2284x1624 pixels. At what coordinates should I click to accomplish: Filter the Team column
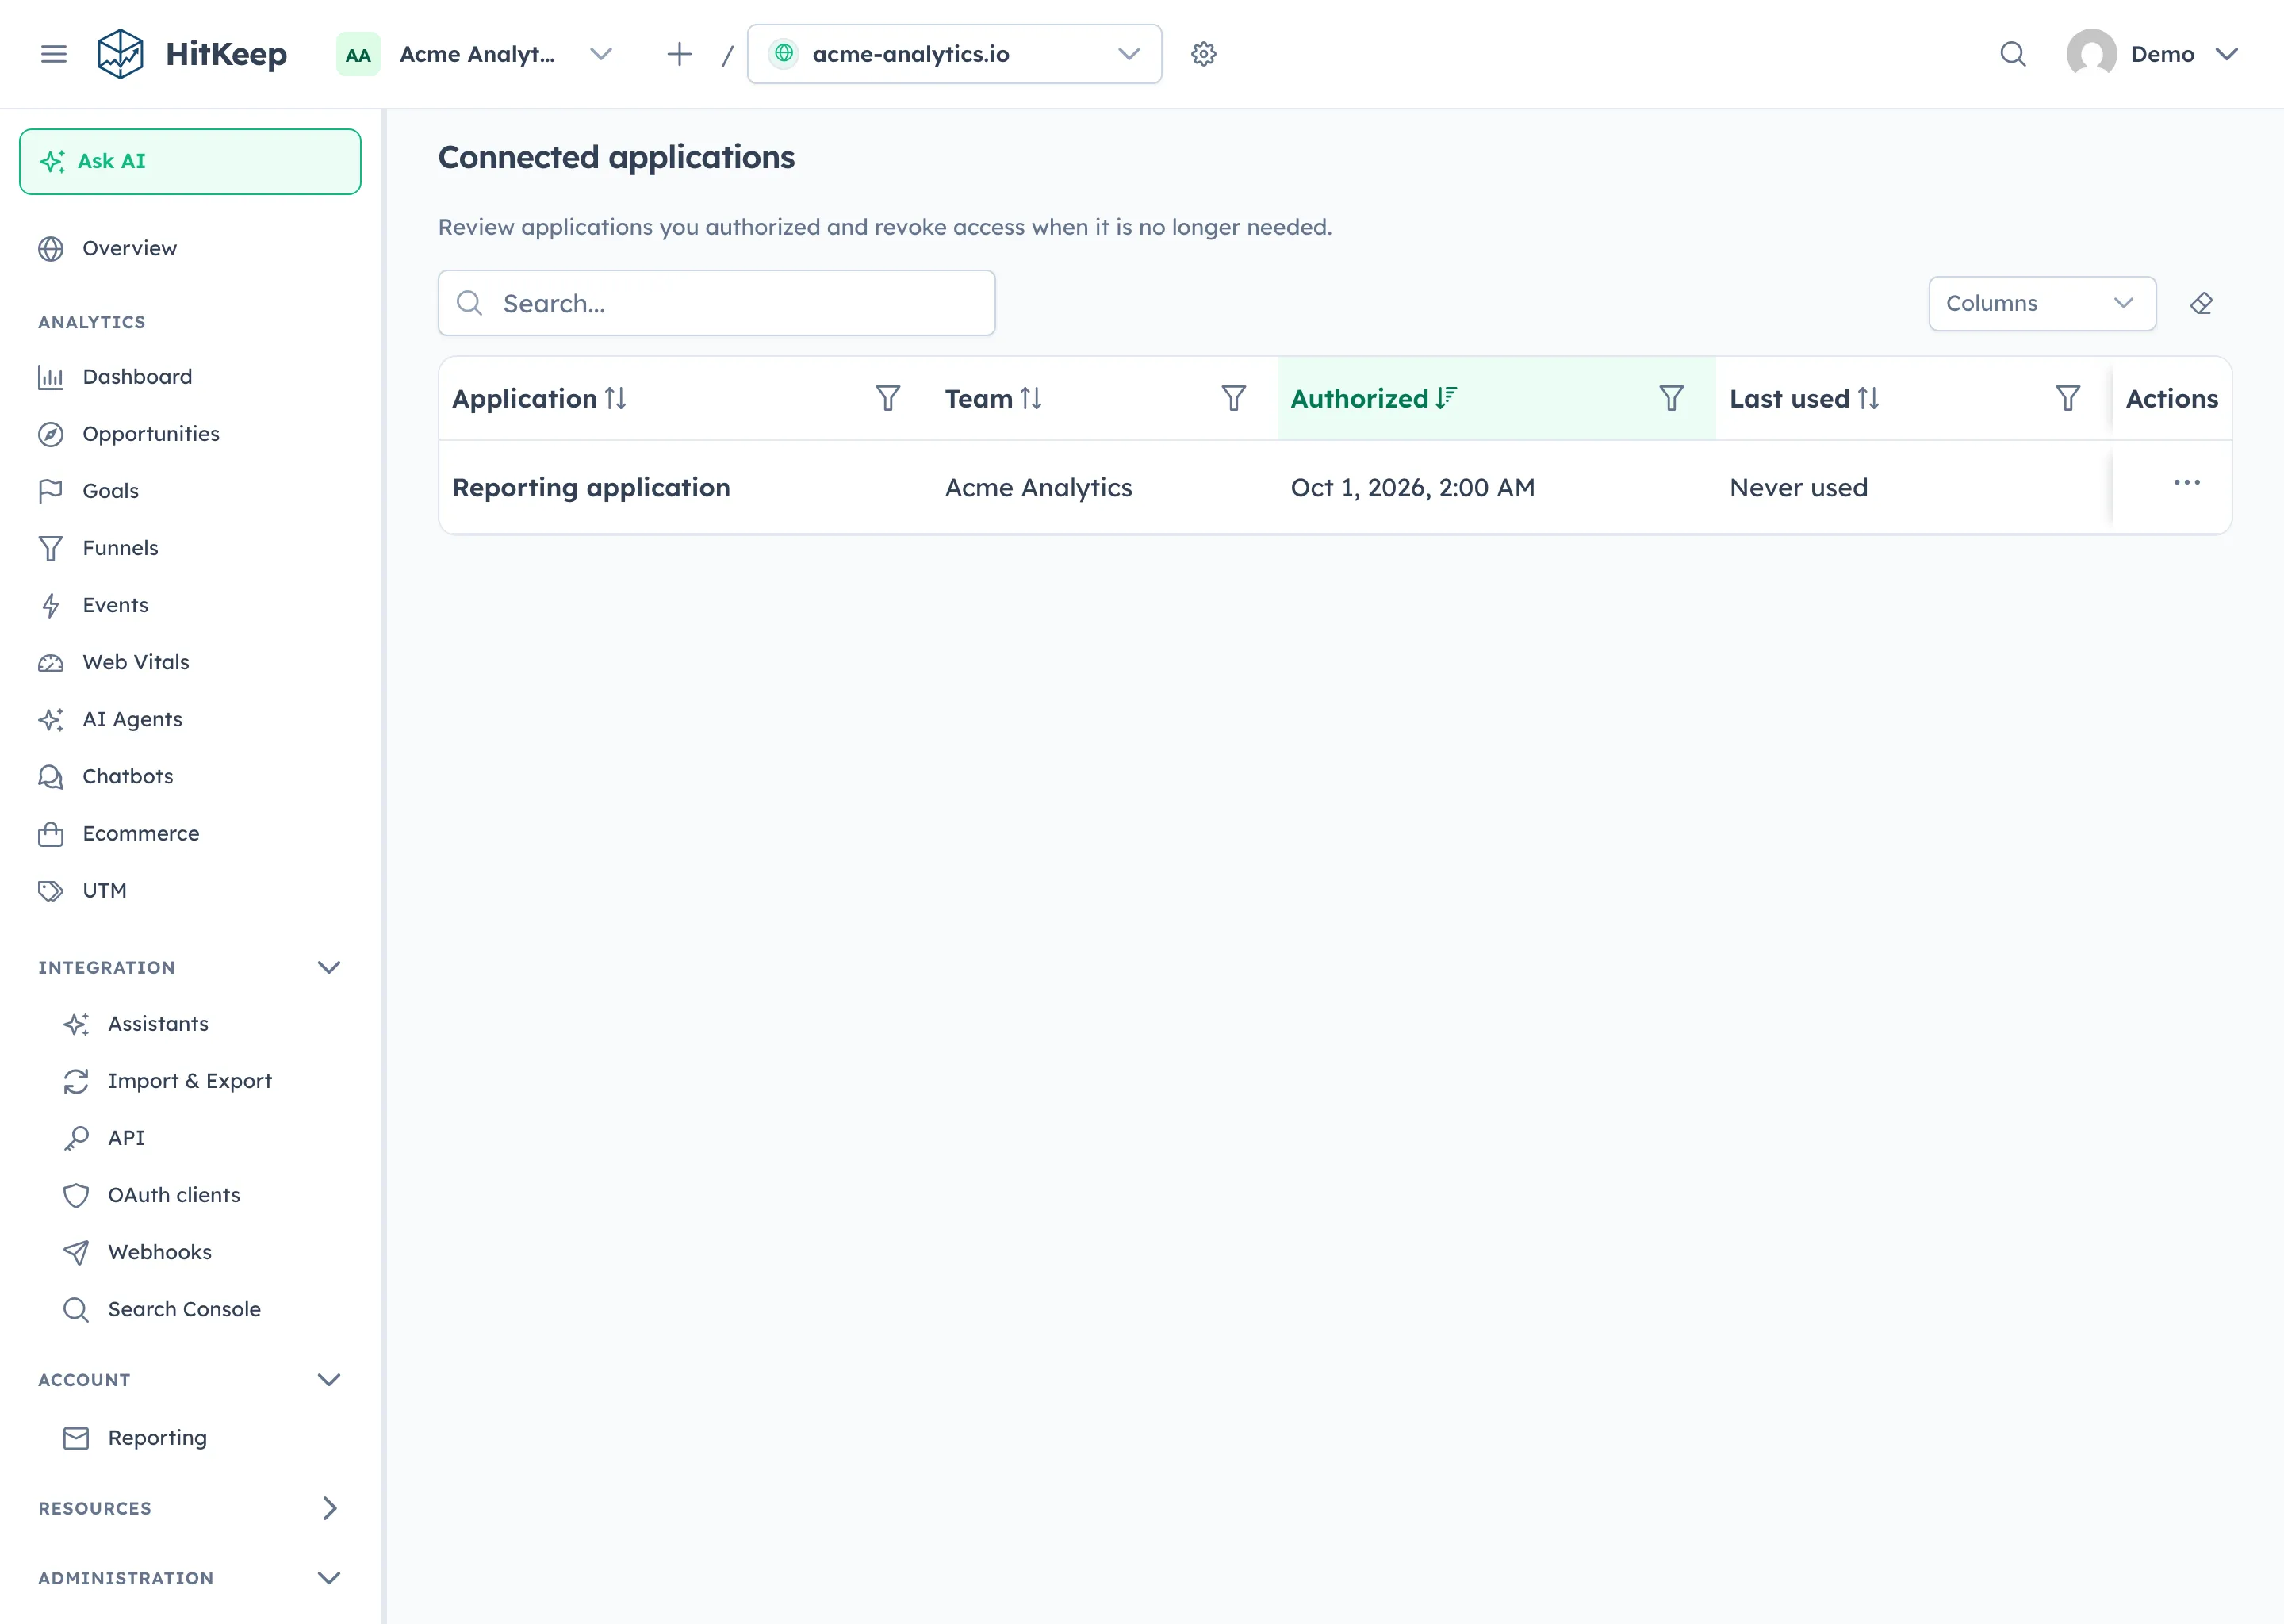[x=1234, y=398]
